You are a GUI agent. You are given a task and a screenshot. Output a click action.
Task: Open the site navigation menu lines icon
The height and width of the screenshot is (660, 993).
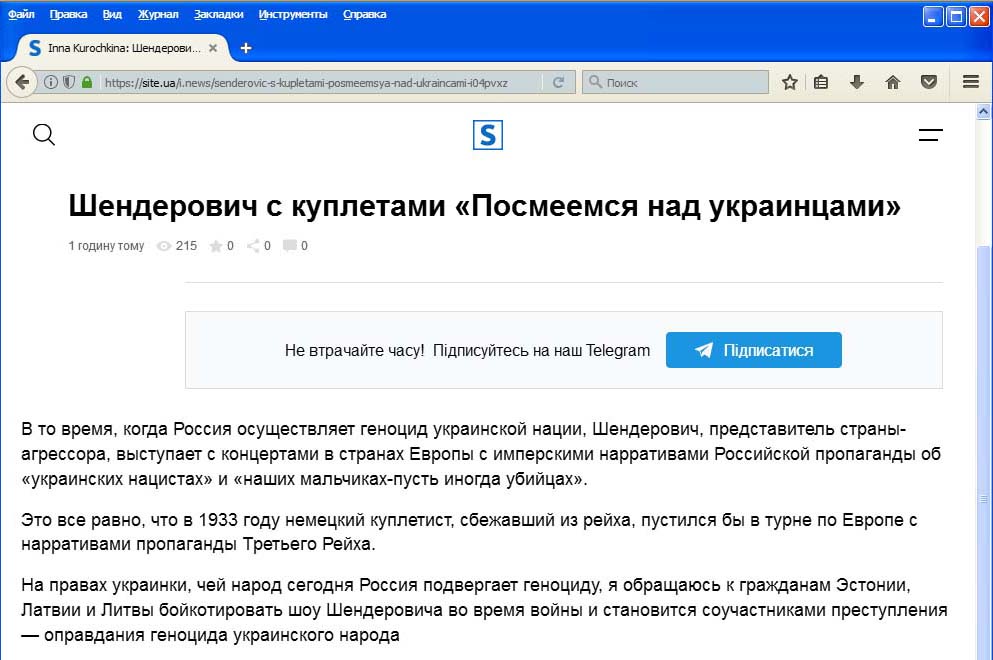coord(930,134)
